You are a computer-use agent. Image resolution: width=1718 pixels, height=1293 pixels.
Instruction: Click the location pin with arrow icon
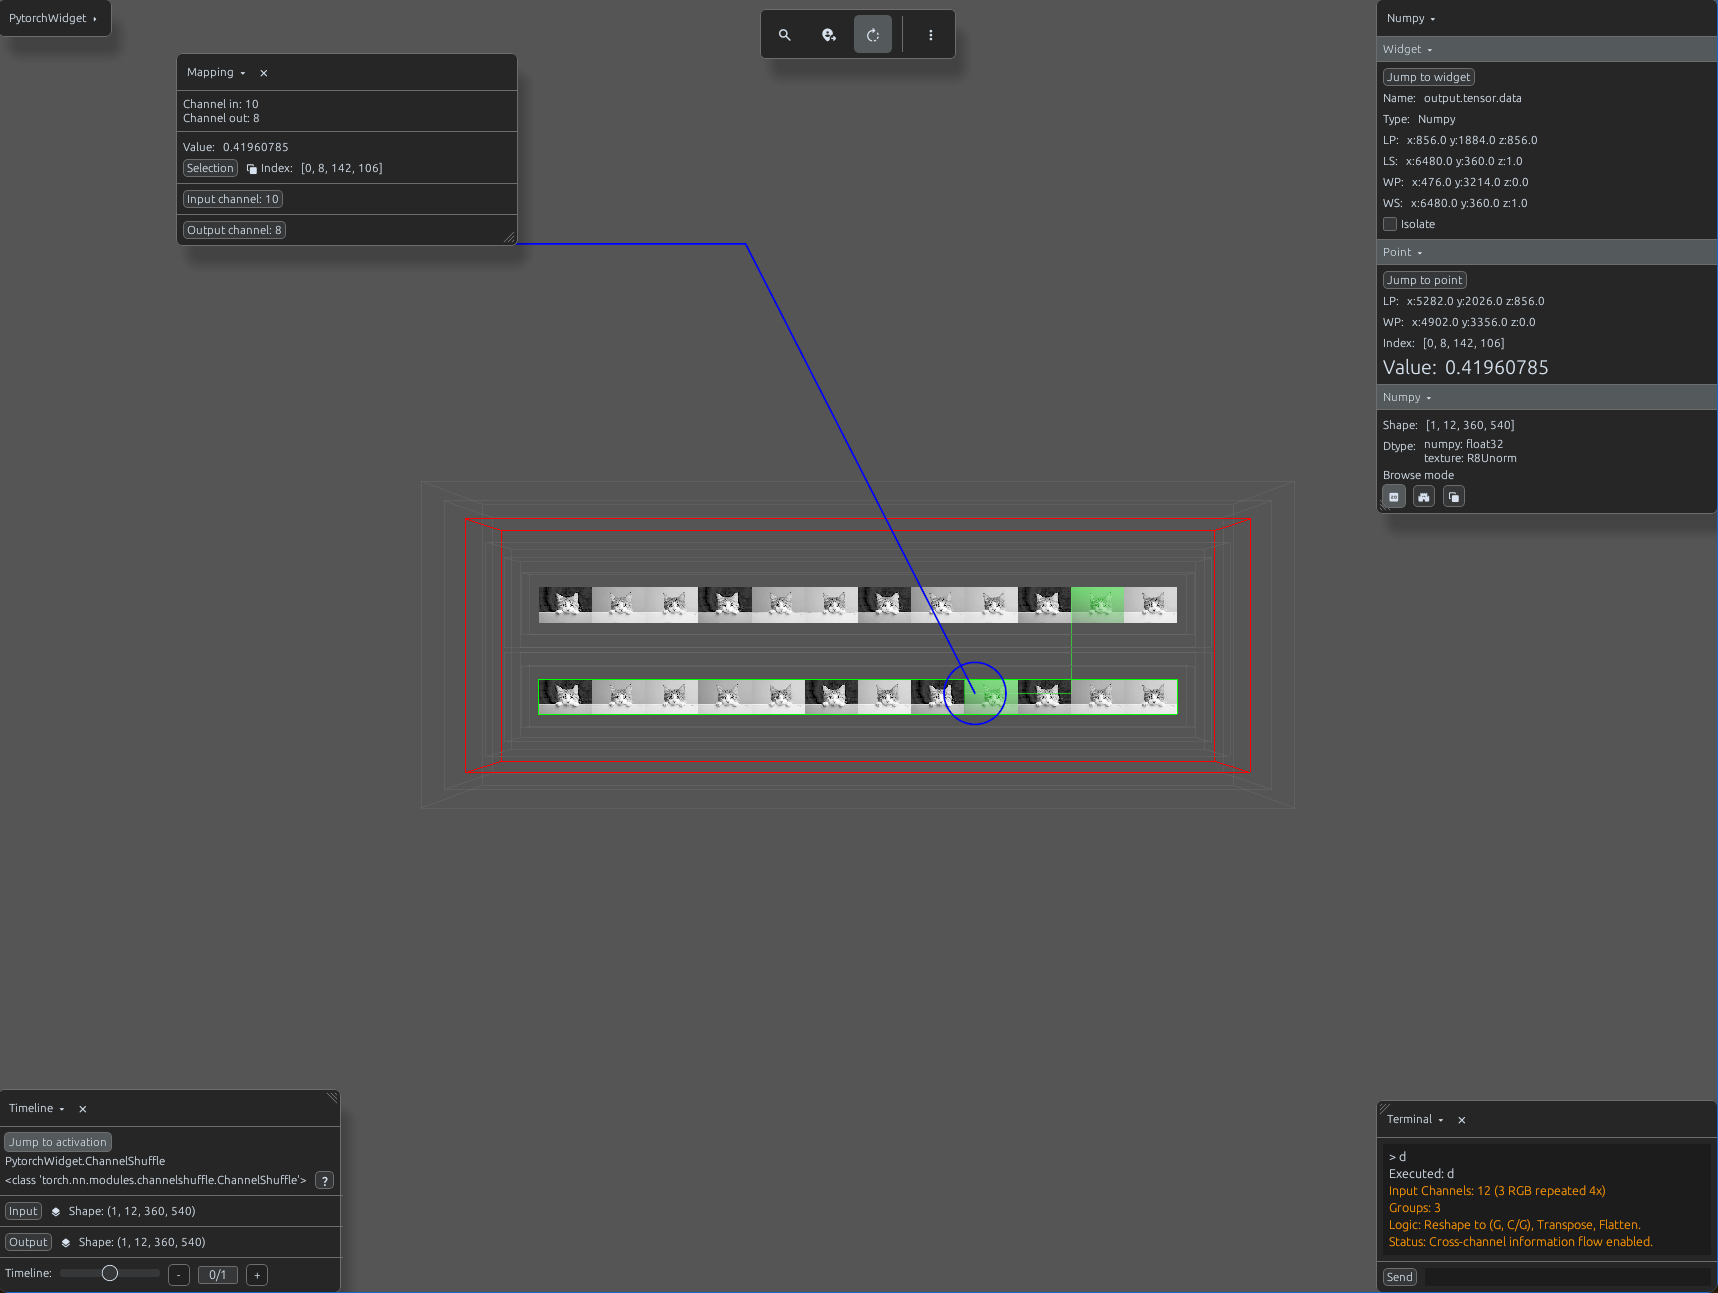click(829, 35)
